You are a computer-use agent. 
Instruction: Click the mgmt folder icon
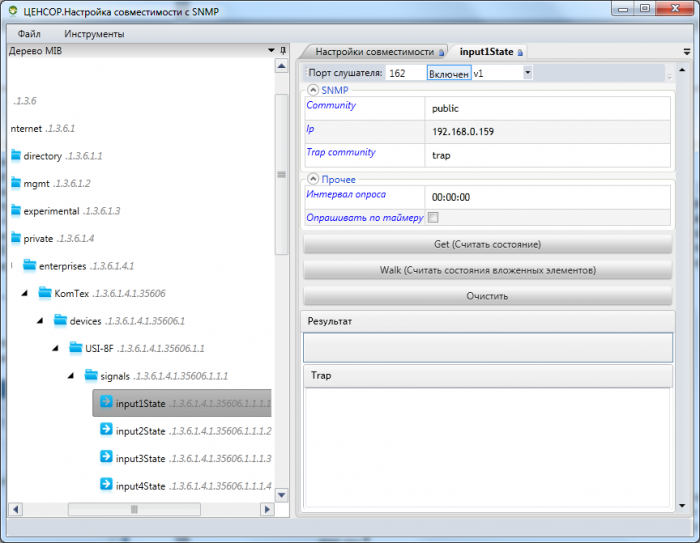pos(16,182)
